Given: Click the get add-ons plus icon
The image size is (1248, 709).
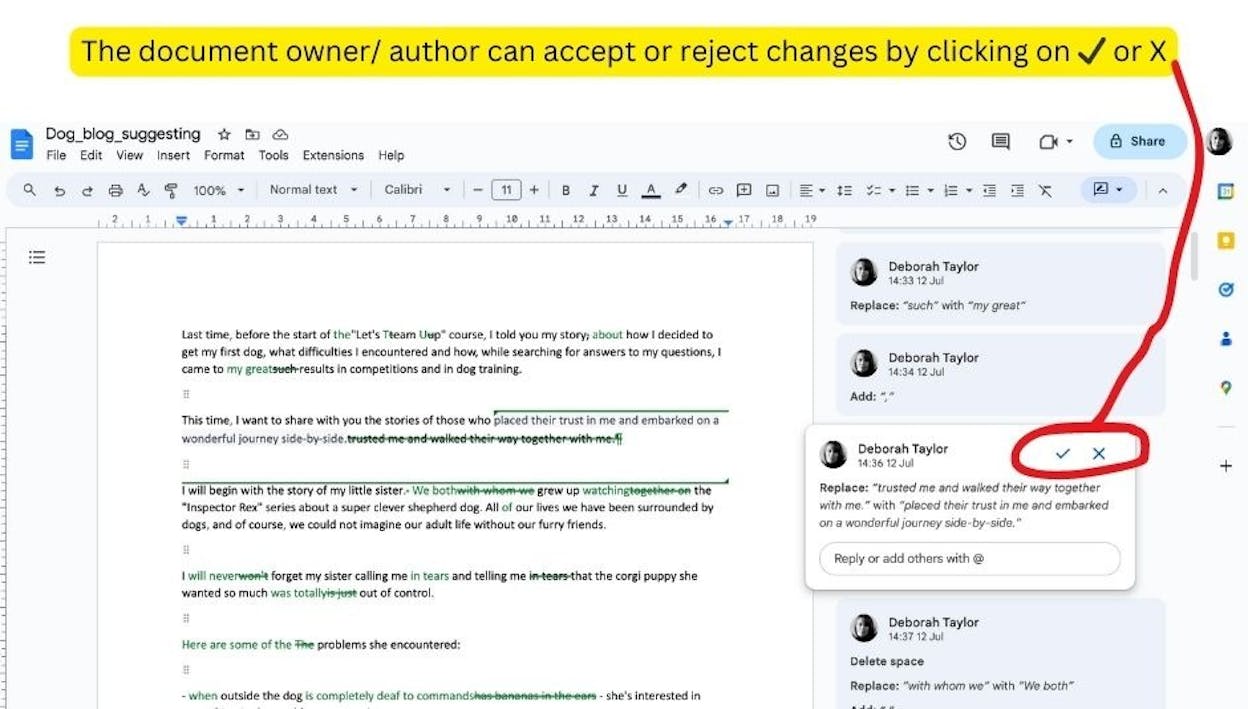Looking at the screenshot, I should (1226, 466).
